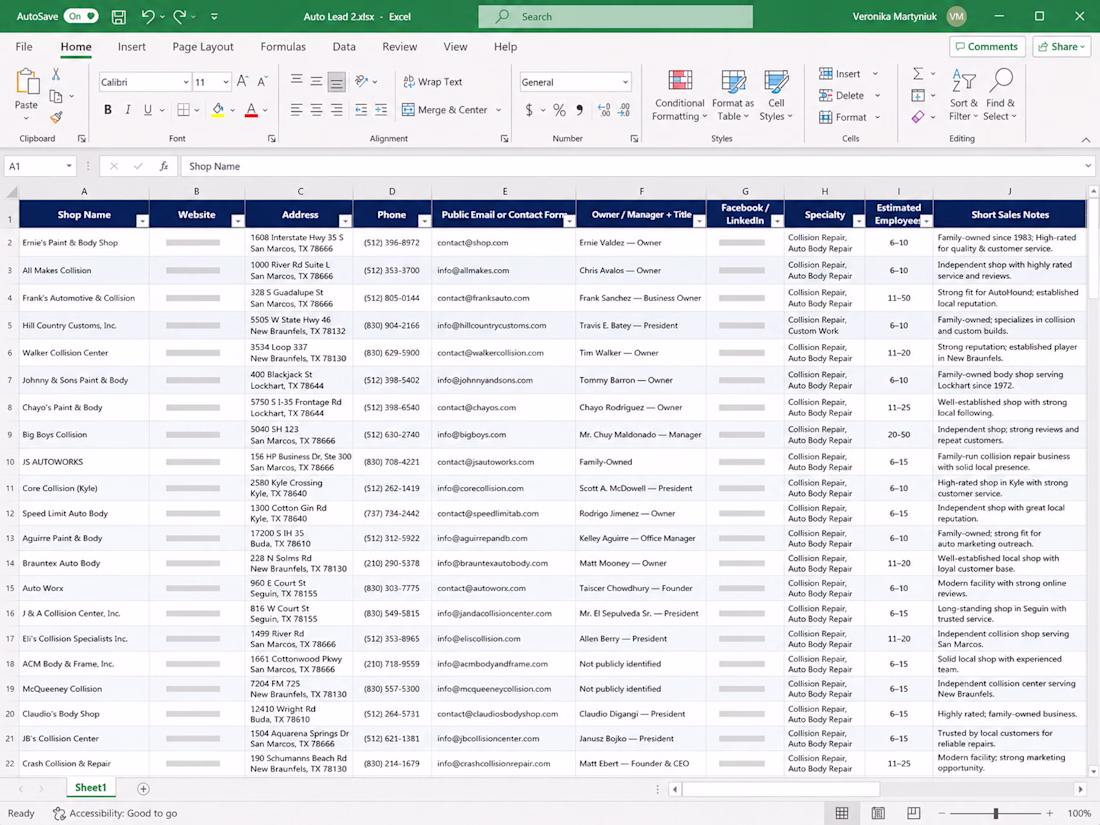The width and height of the screenshot is (1100, 825).
Task: Switch to the Data tab
Action: click(x=344, y=46)
